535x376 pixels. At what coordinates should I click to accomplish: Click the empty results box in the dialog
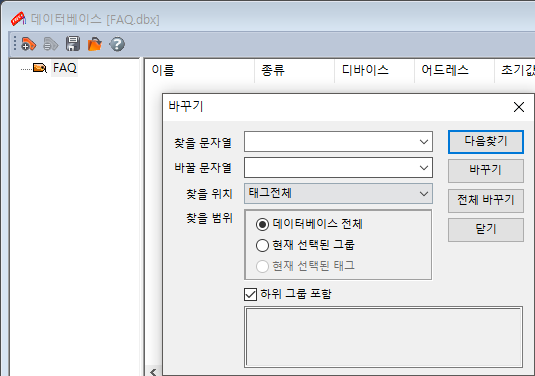384,337
